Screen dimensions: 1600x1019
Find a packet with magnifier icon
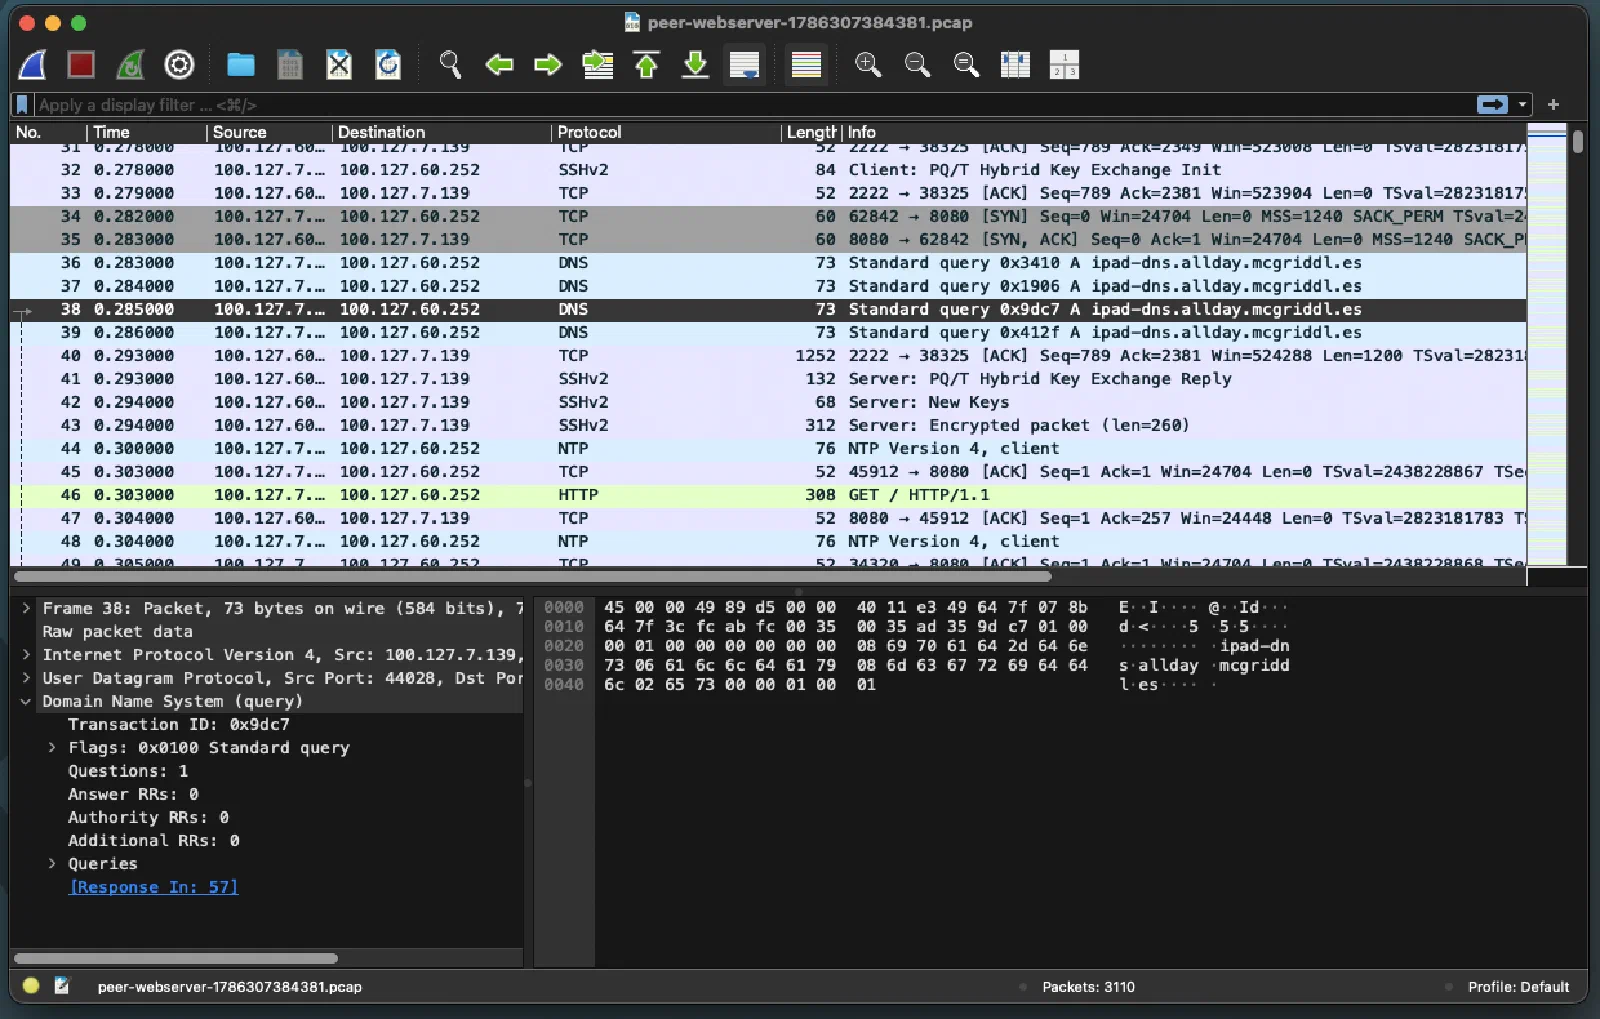pyautogui.click(x=450, y=65)
